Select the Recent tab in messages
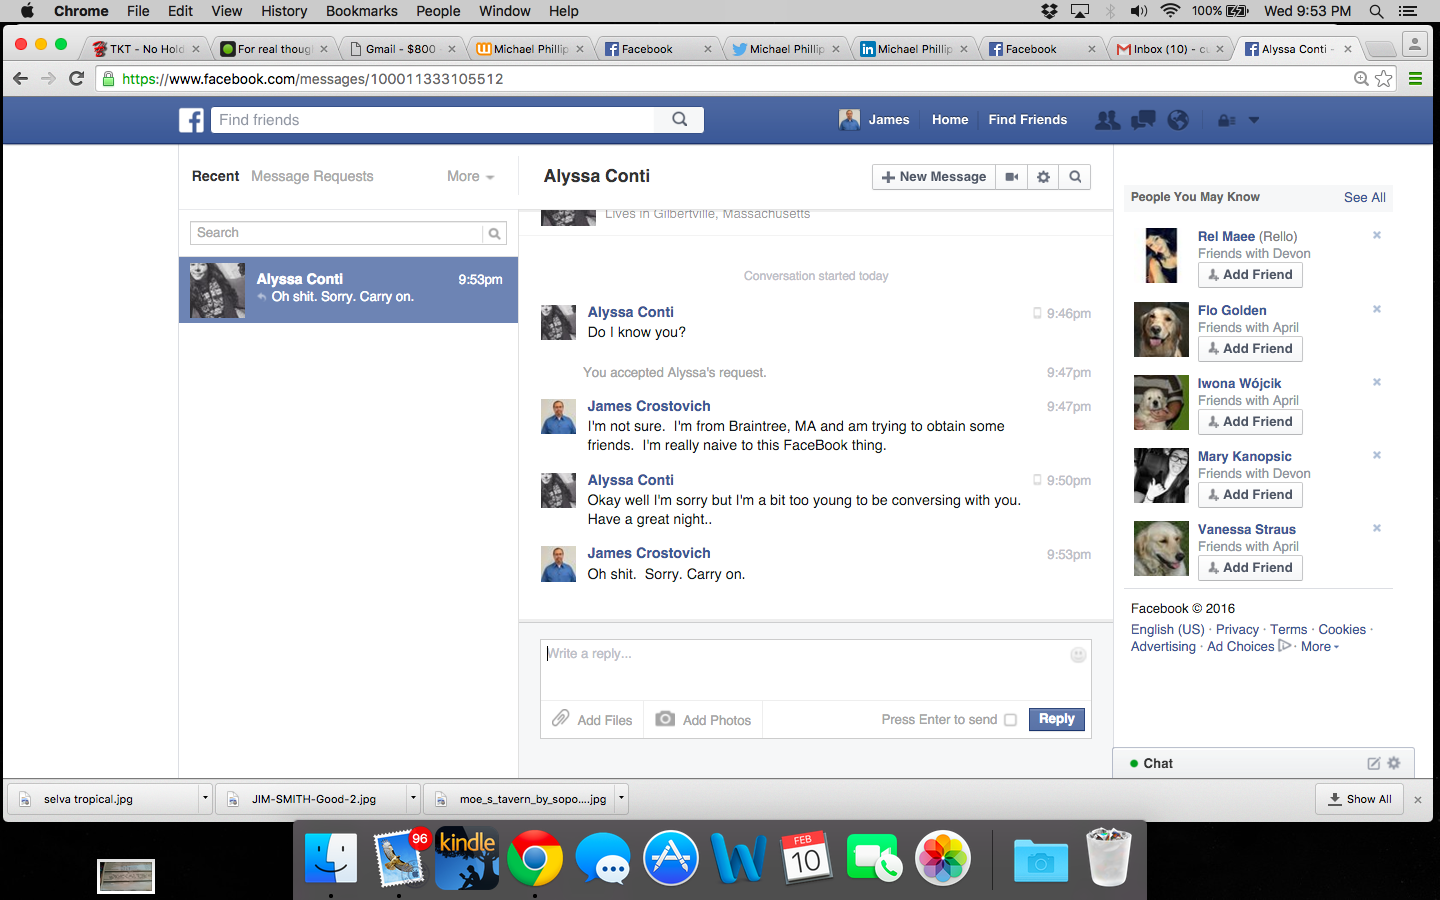The width and height of the screenshot is (1440, 900). tap(215, 176)
